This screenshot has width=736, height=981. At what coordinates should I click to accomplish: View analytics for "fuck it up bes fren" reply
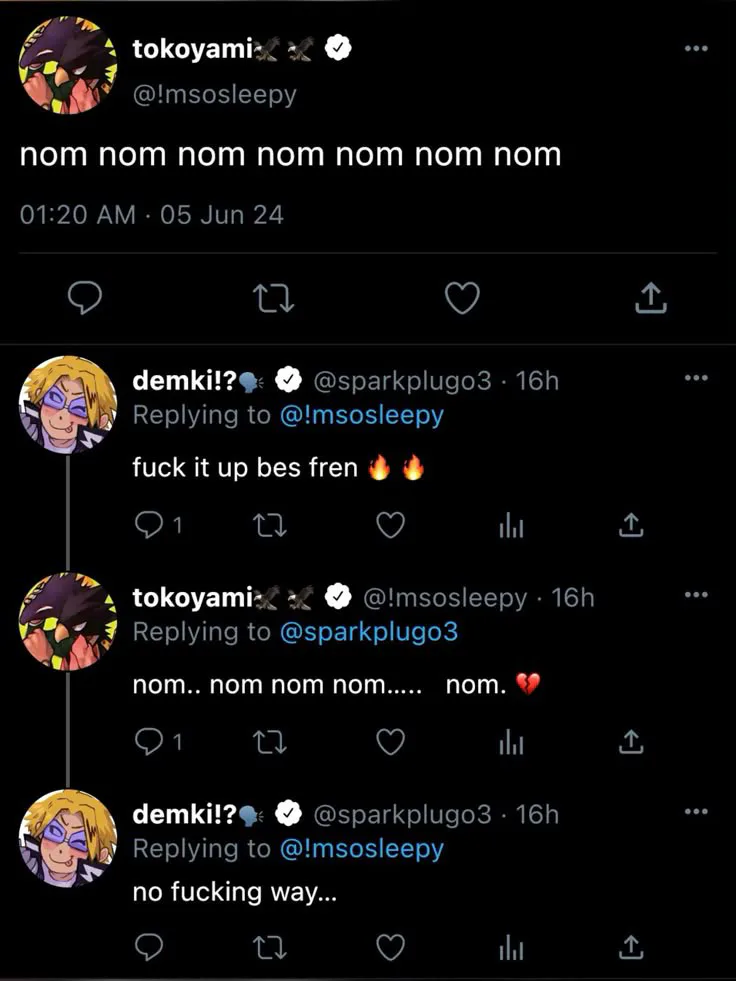pos(511,525)
